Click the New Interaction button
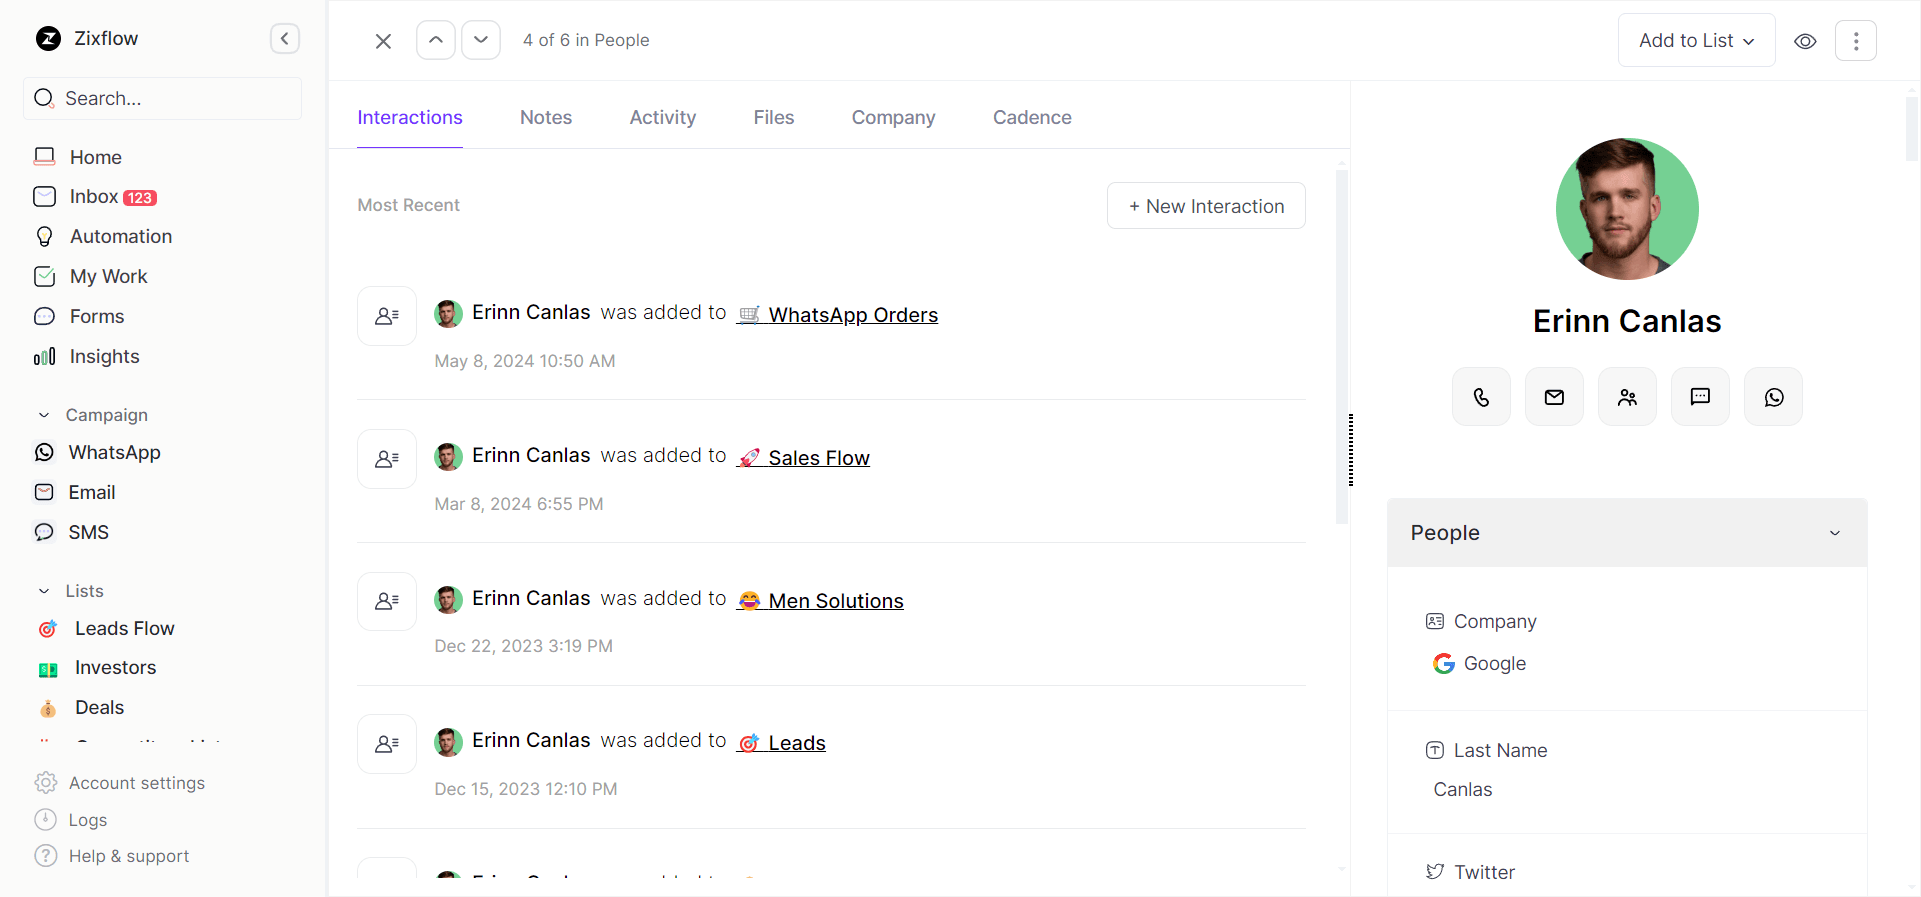This screenshot has height=897, width=1921. point(1206,206)
